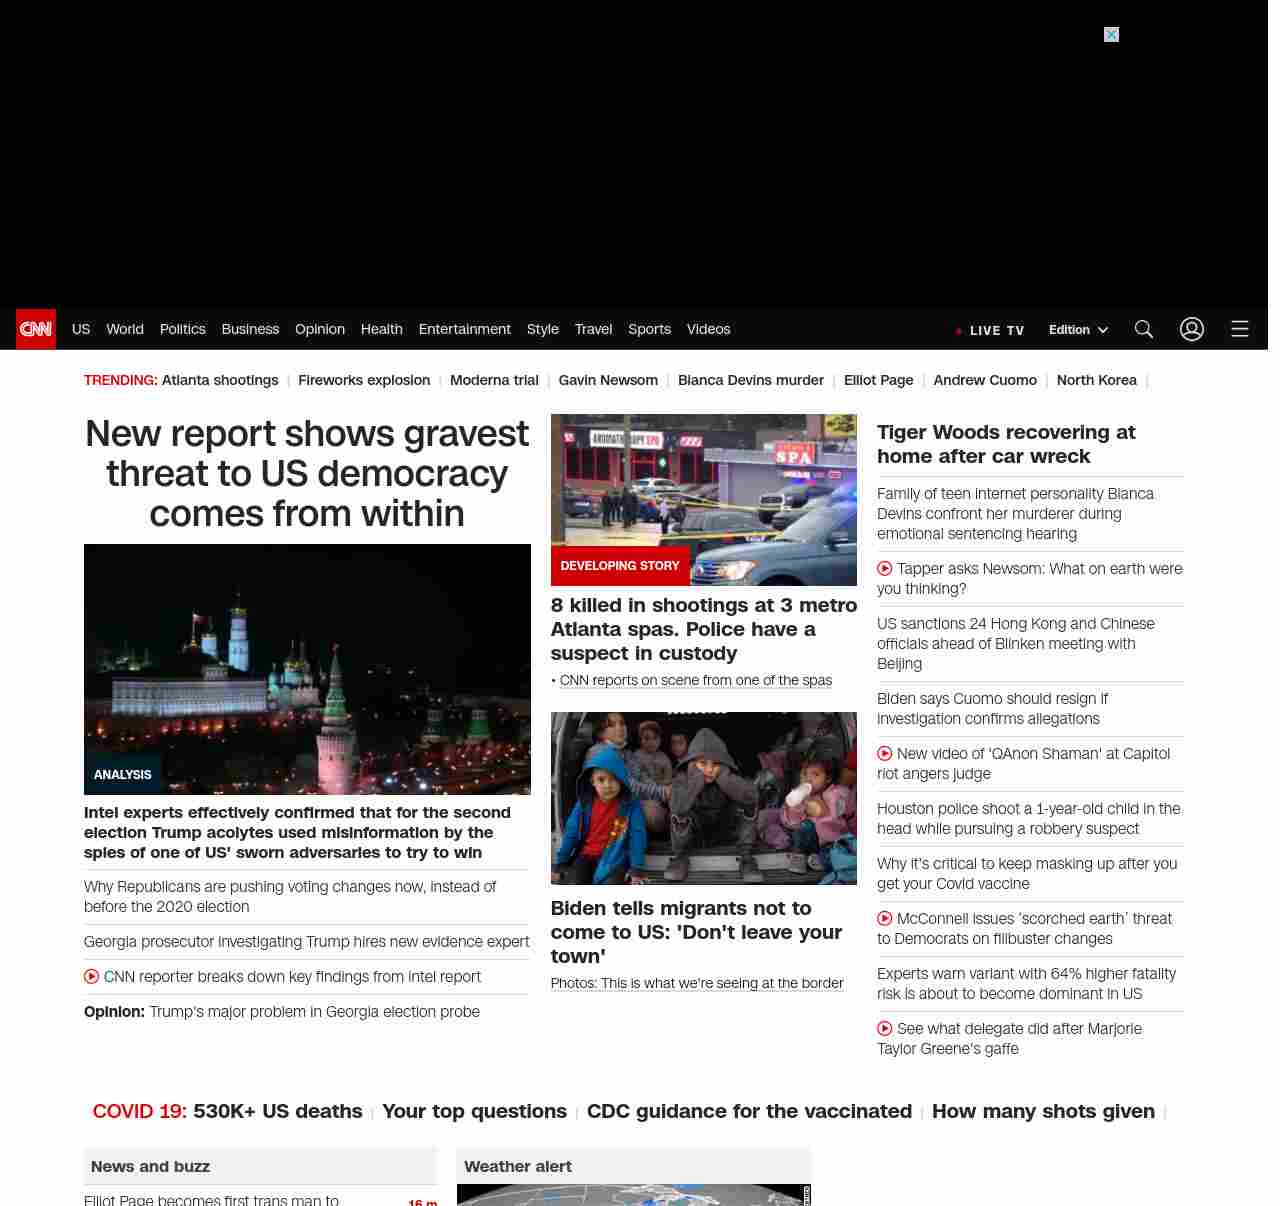1280x1206 pixels.
Task: Go to the Entertainment section
Action: pos(464,329)
